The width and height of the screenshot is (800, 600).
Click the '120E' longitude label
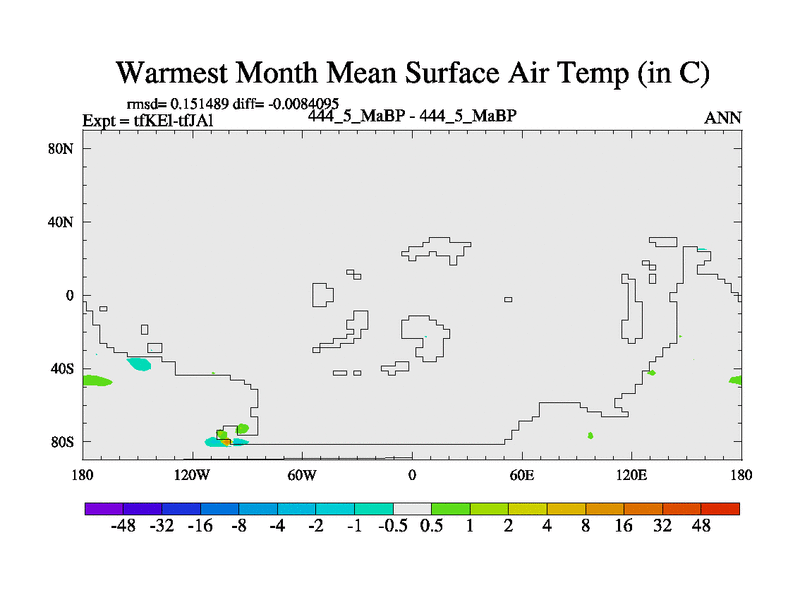pos(632,475)
